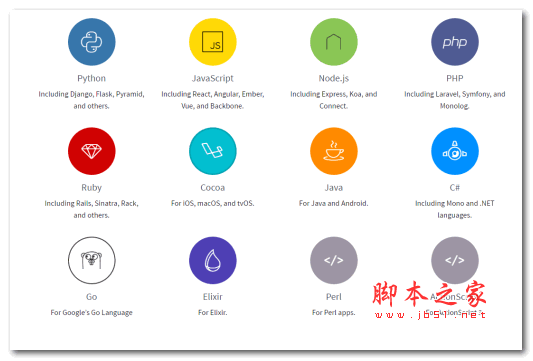Select the purple Elixir droplet icon
The width and height of the screenshot is (533, 361).
click(212, 260)
